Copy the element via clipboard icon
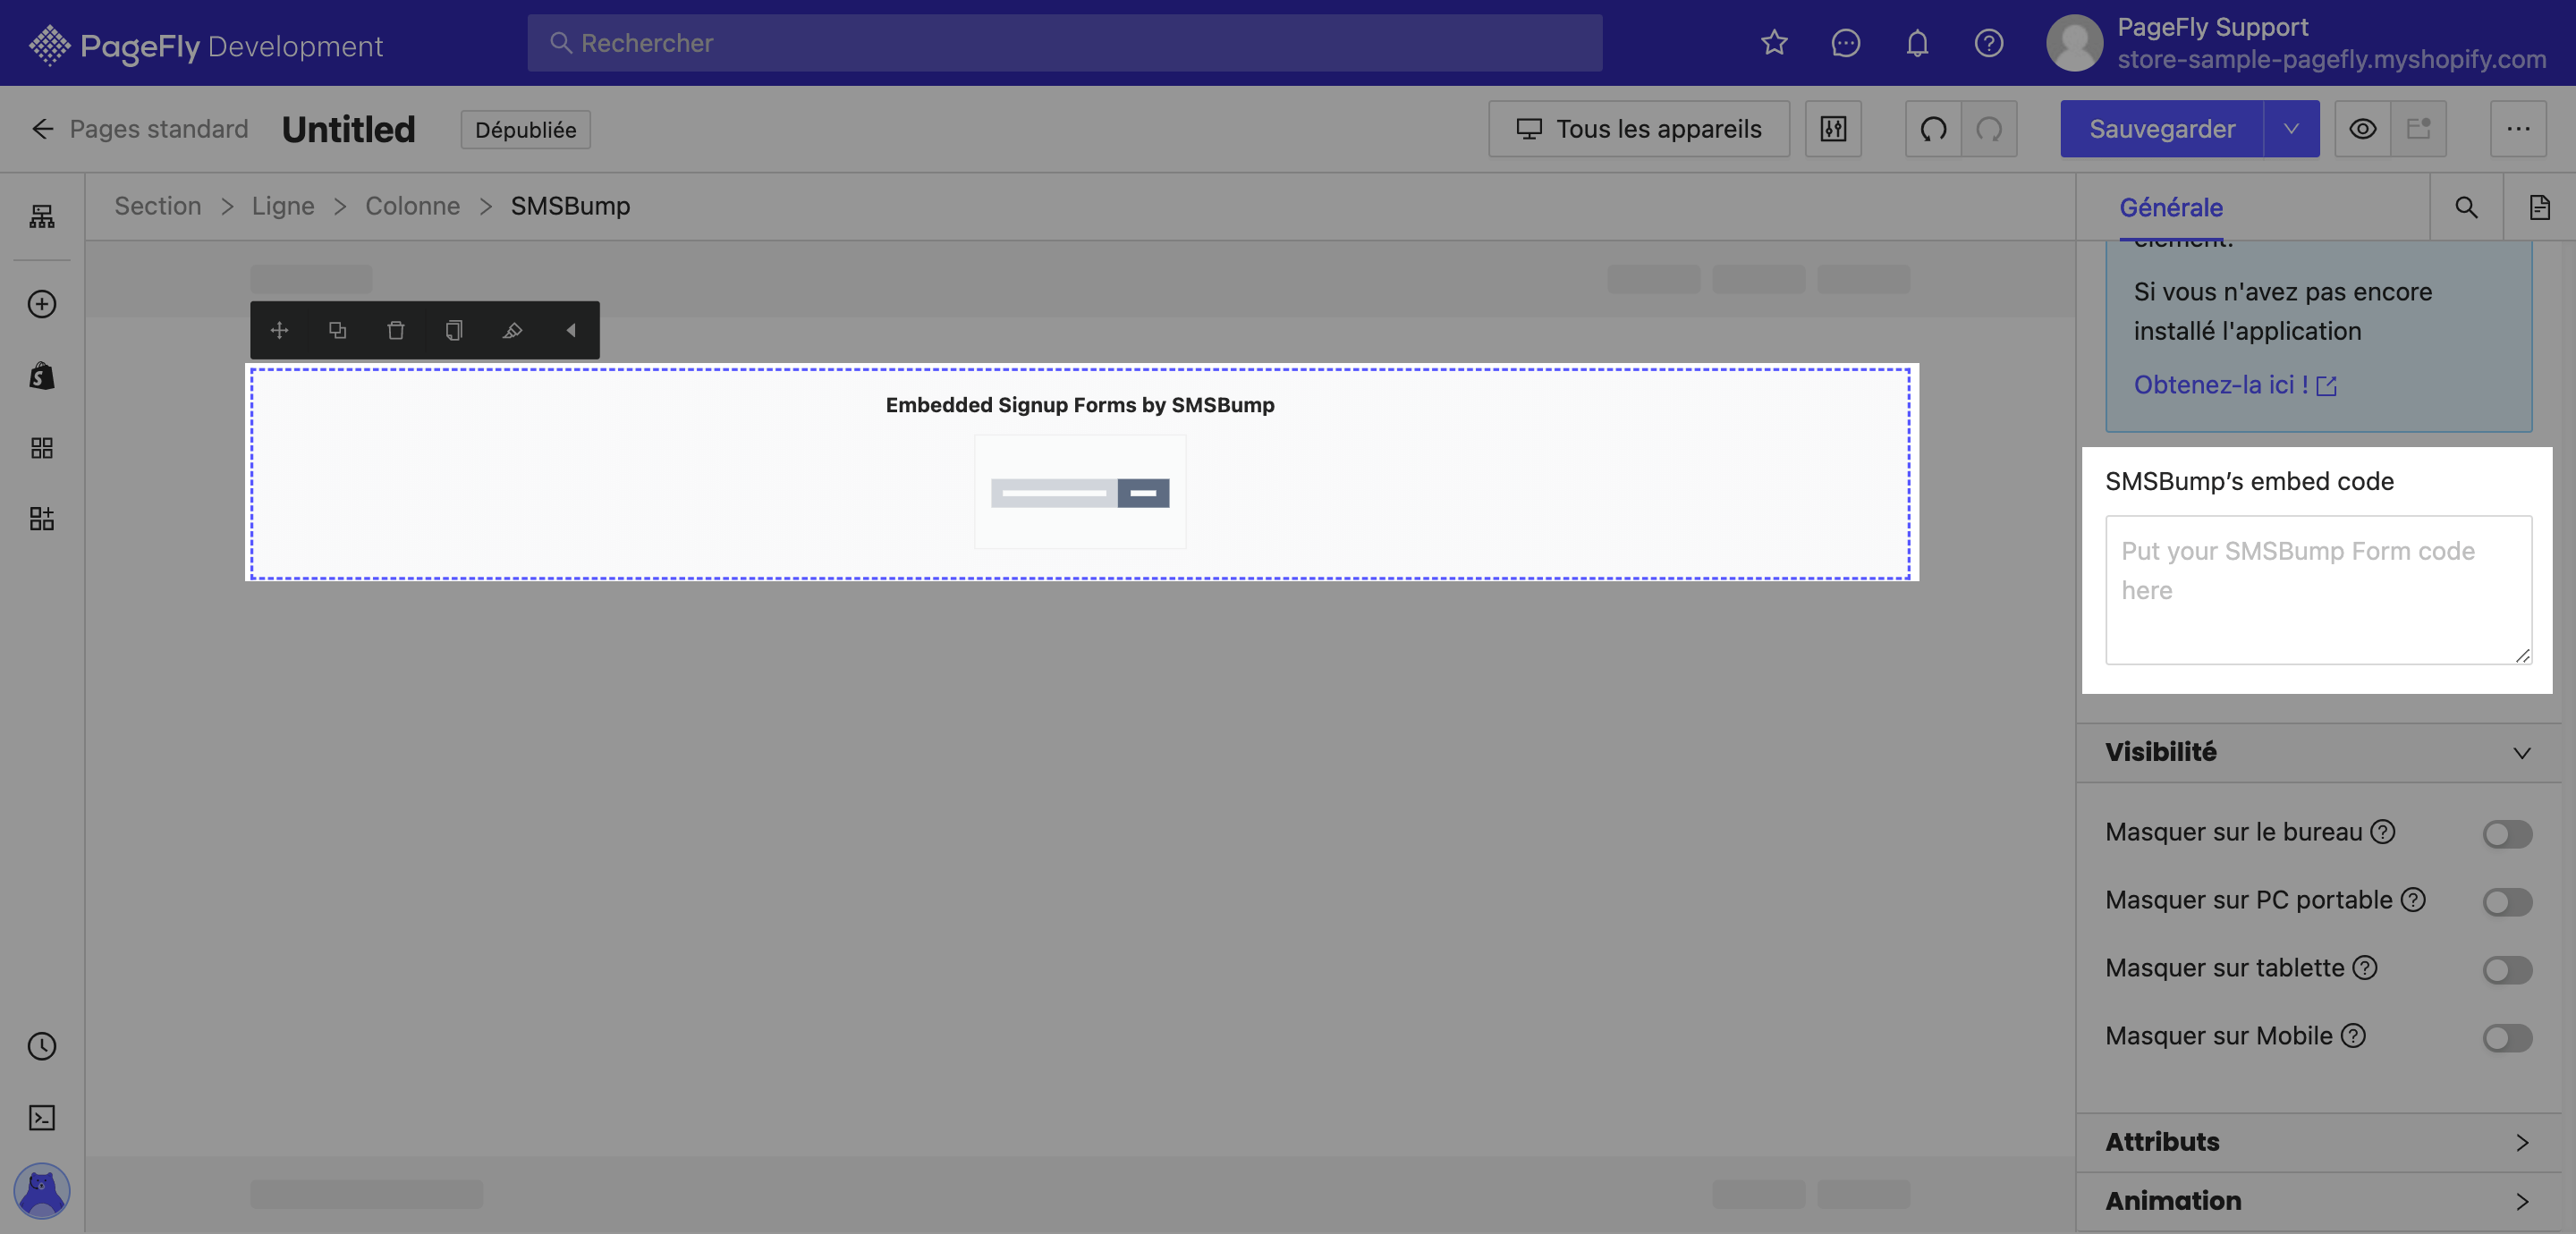Image resolution: width=2576 pixels, height=1234 pixels. [x=453, y=330]
